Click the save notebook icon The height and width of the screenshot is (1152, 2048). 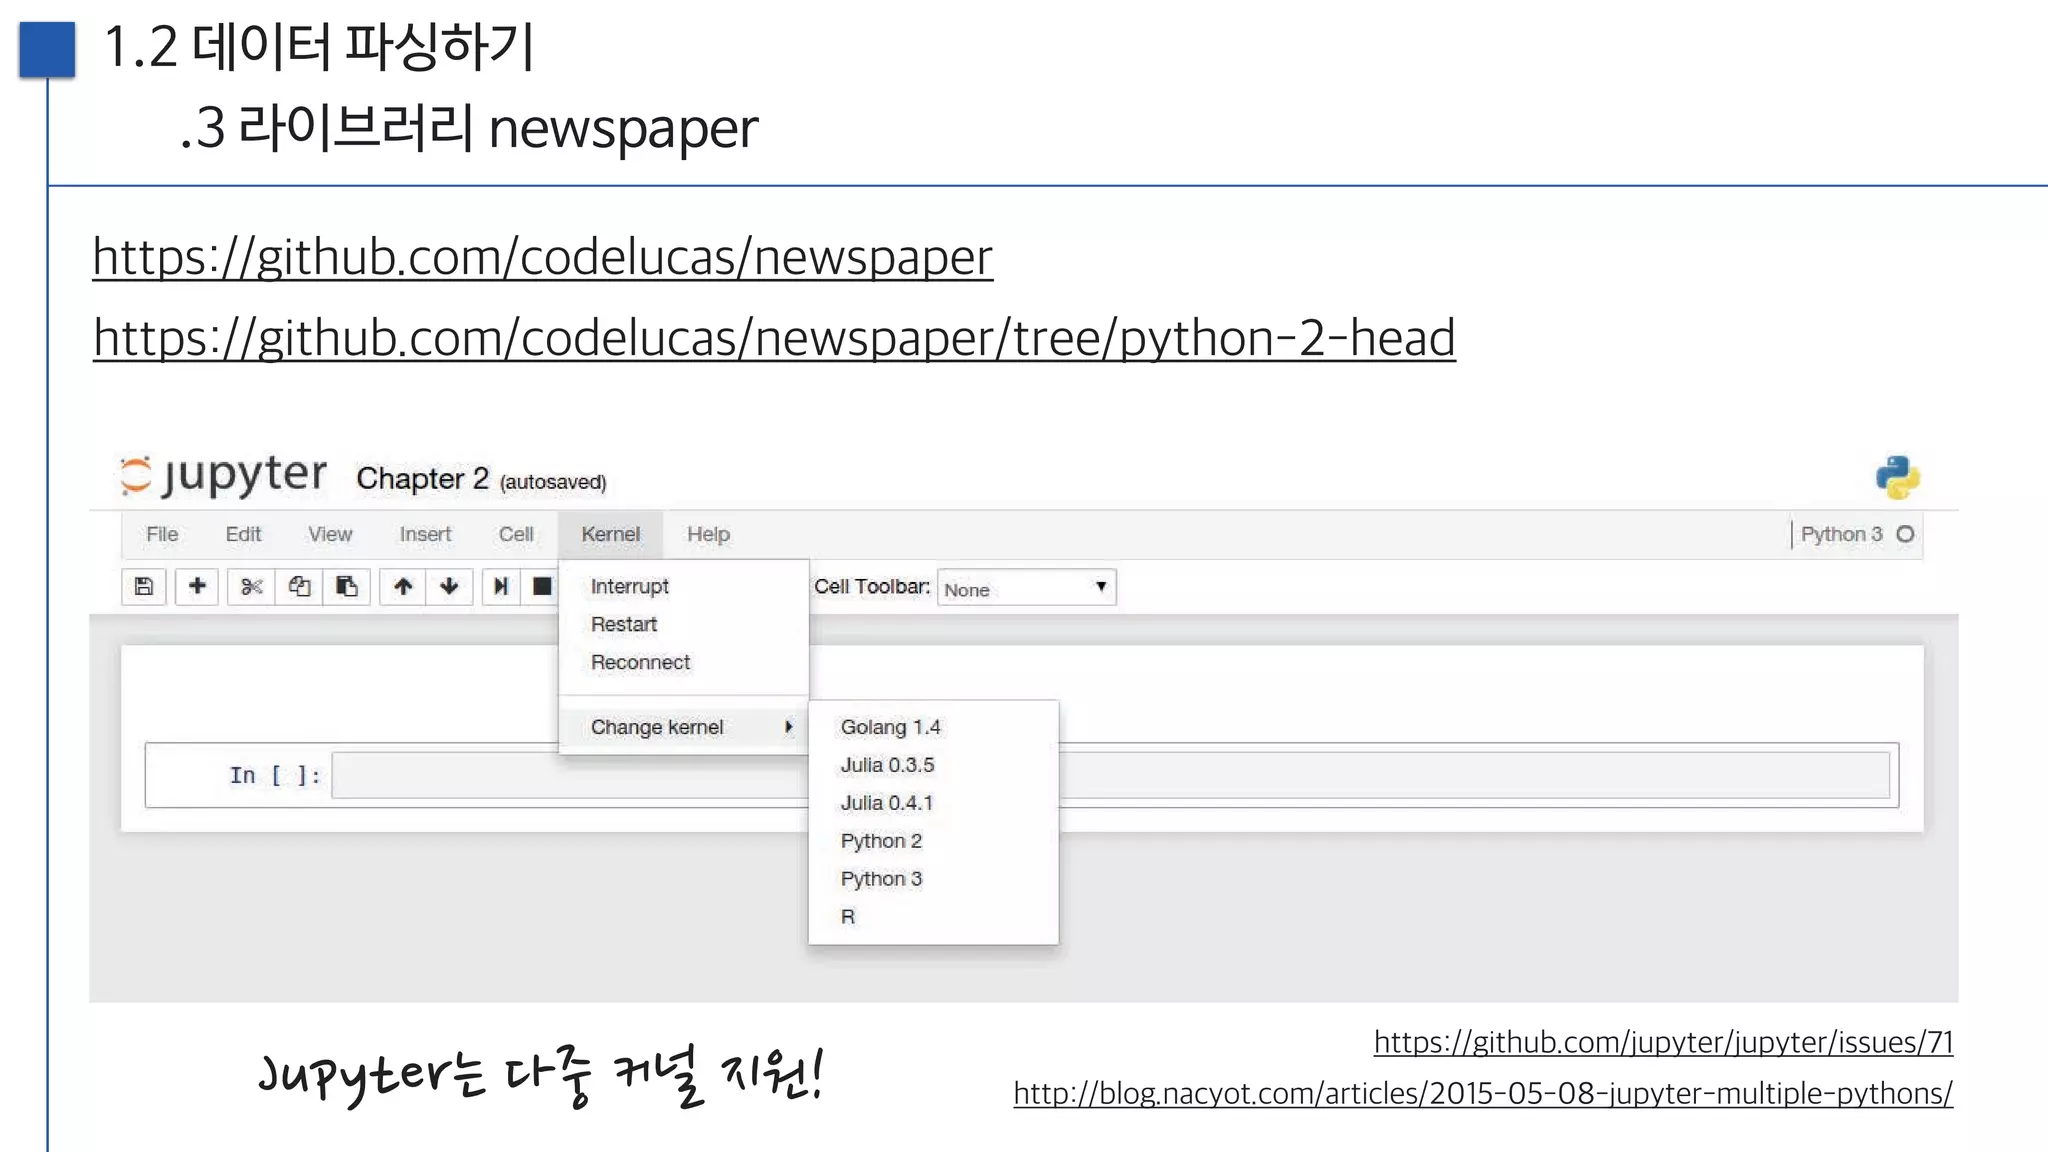point(144,587)
